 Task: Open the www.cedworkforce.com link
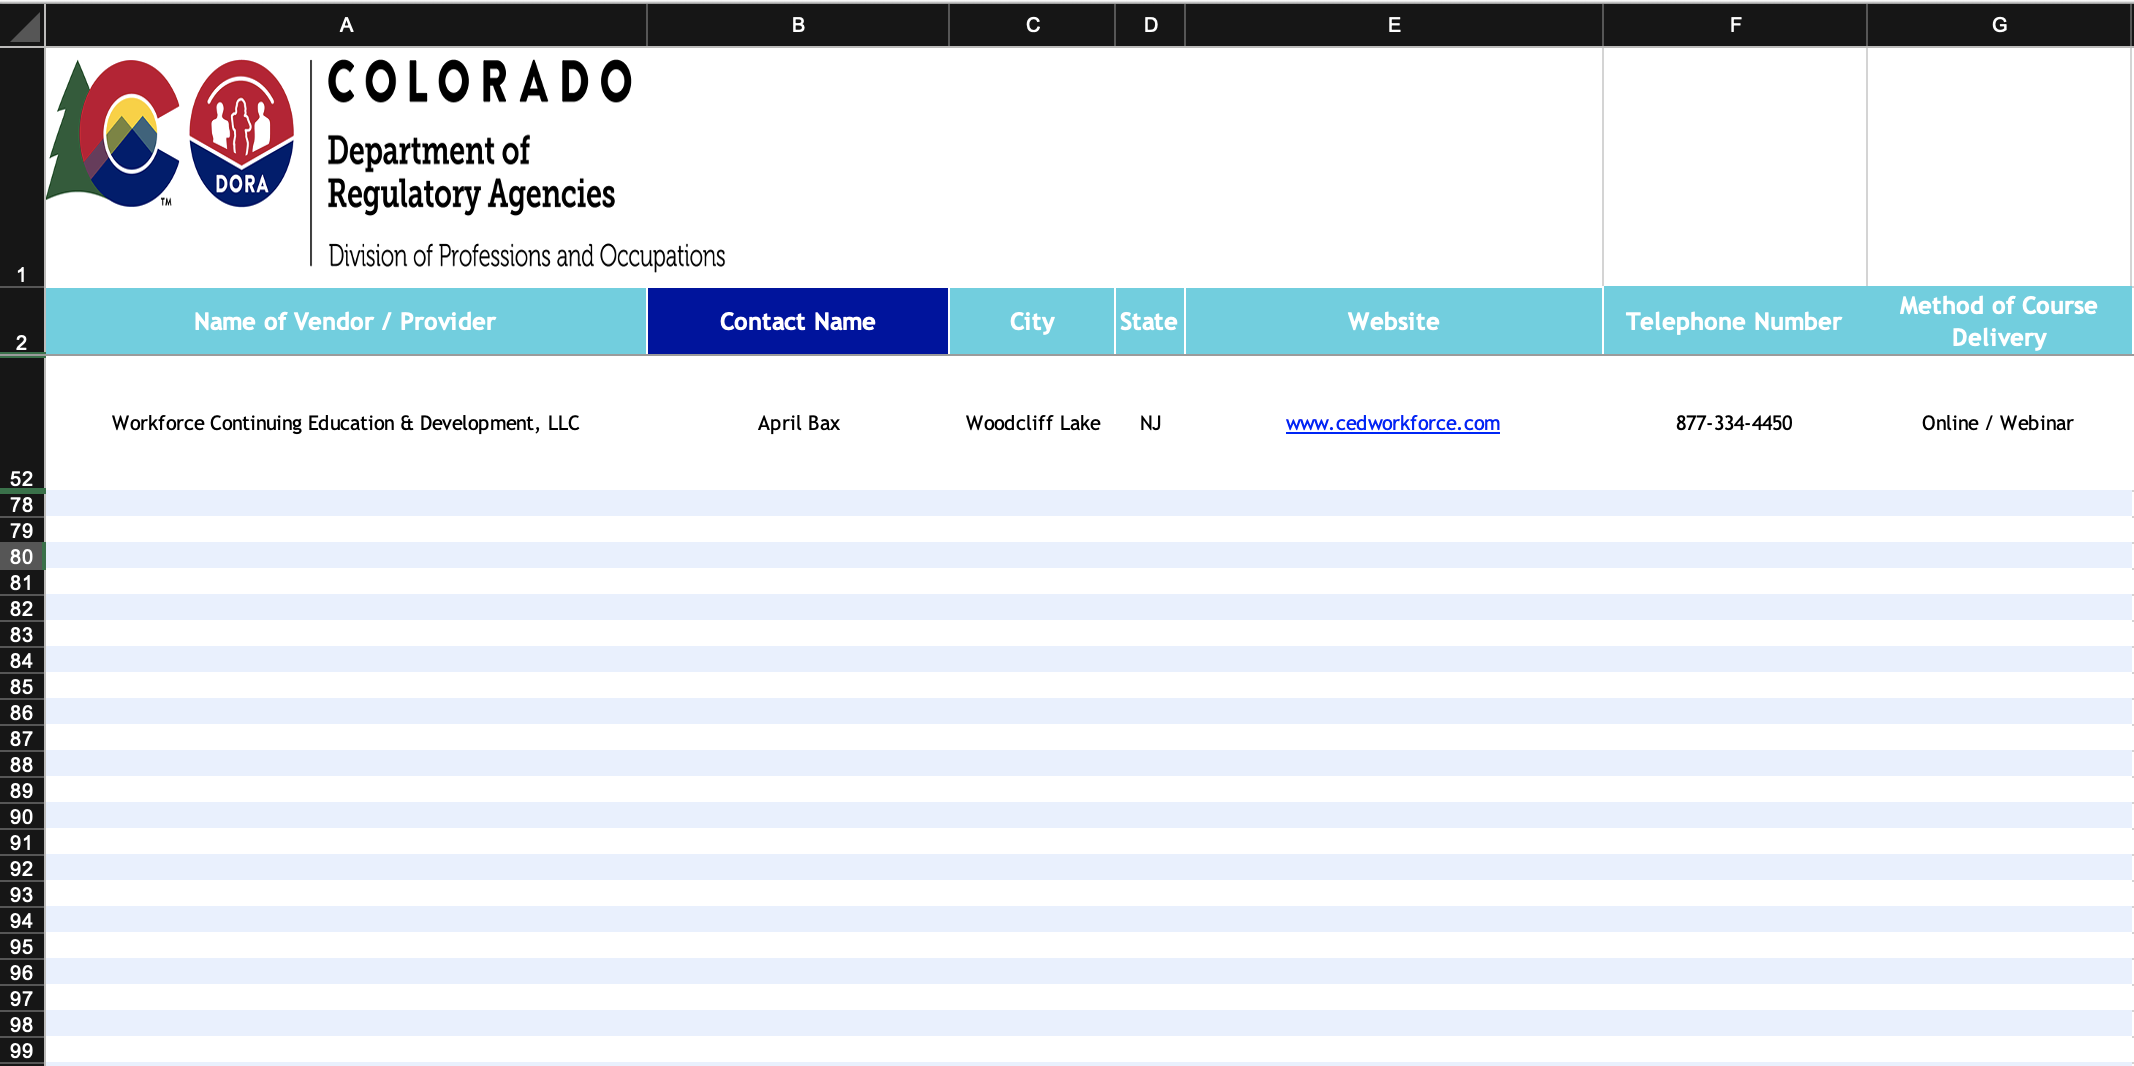click(1392, 423)
